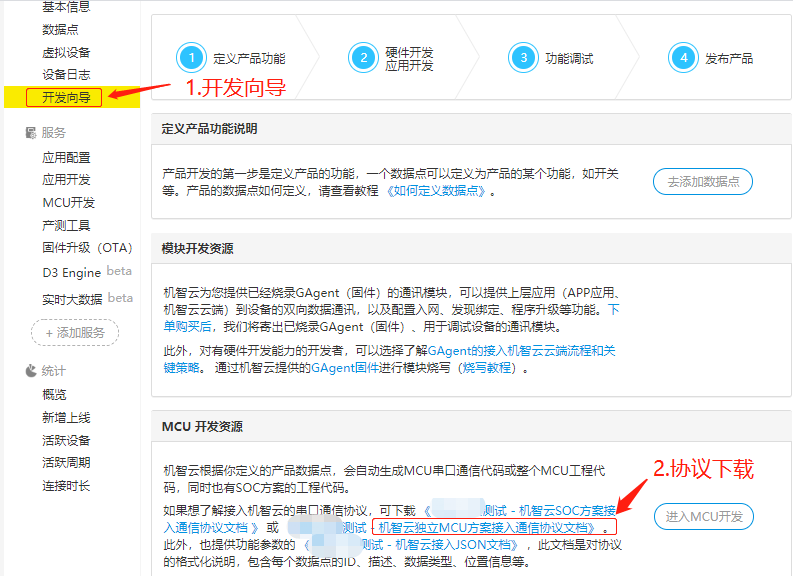Open 设备日志 in sidebar
793x576 pixels.
[x=66, y=74]
